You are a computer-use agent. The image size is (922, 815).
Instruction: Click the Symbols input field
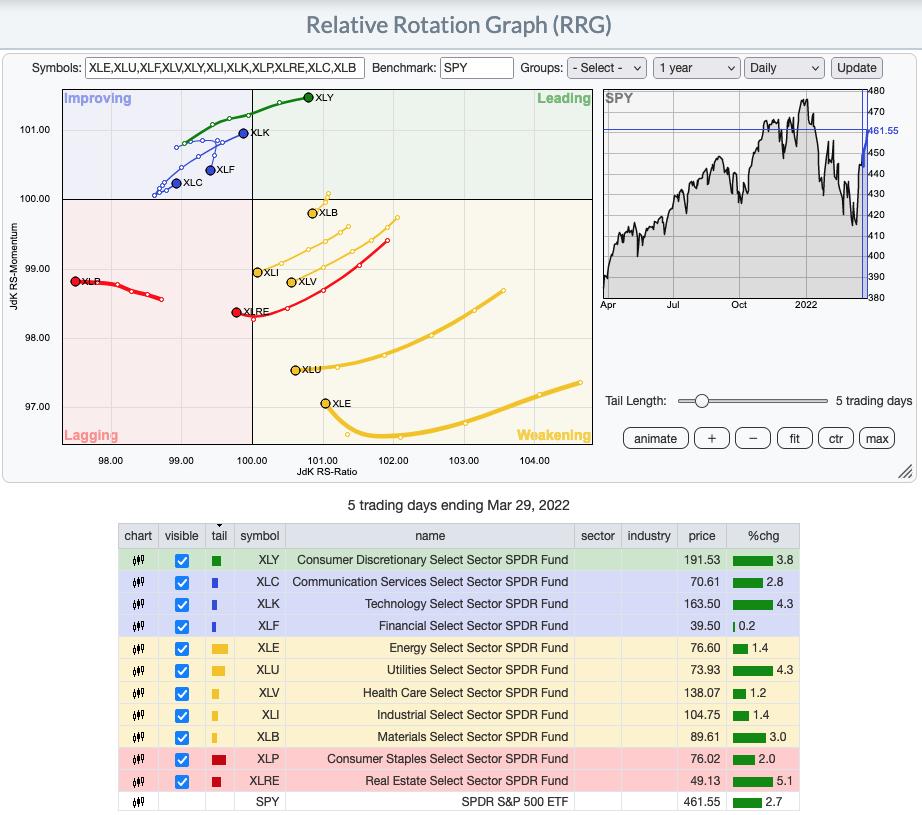tap(225, 68)
